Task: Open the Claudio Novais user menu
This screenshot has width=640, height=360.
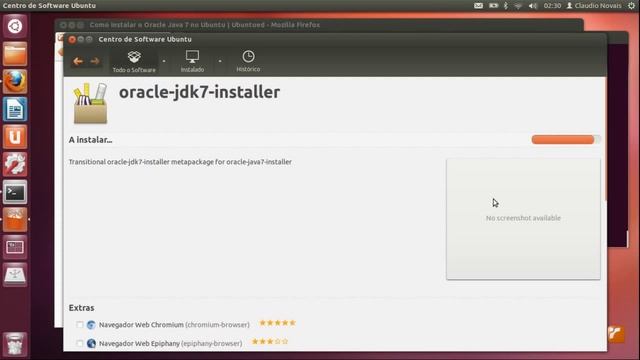Action: pos(594,6)
